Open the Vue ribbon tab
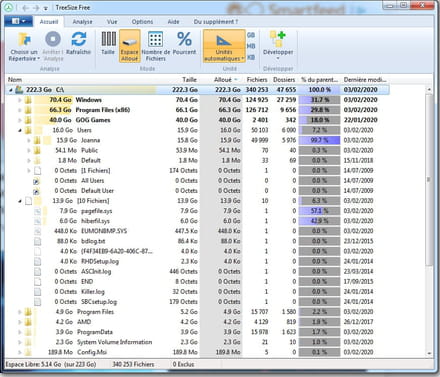This screenshot has width=440, height=377. click(112, 22)
